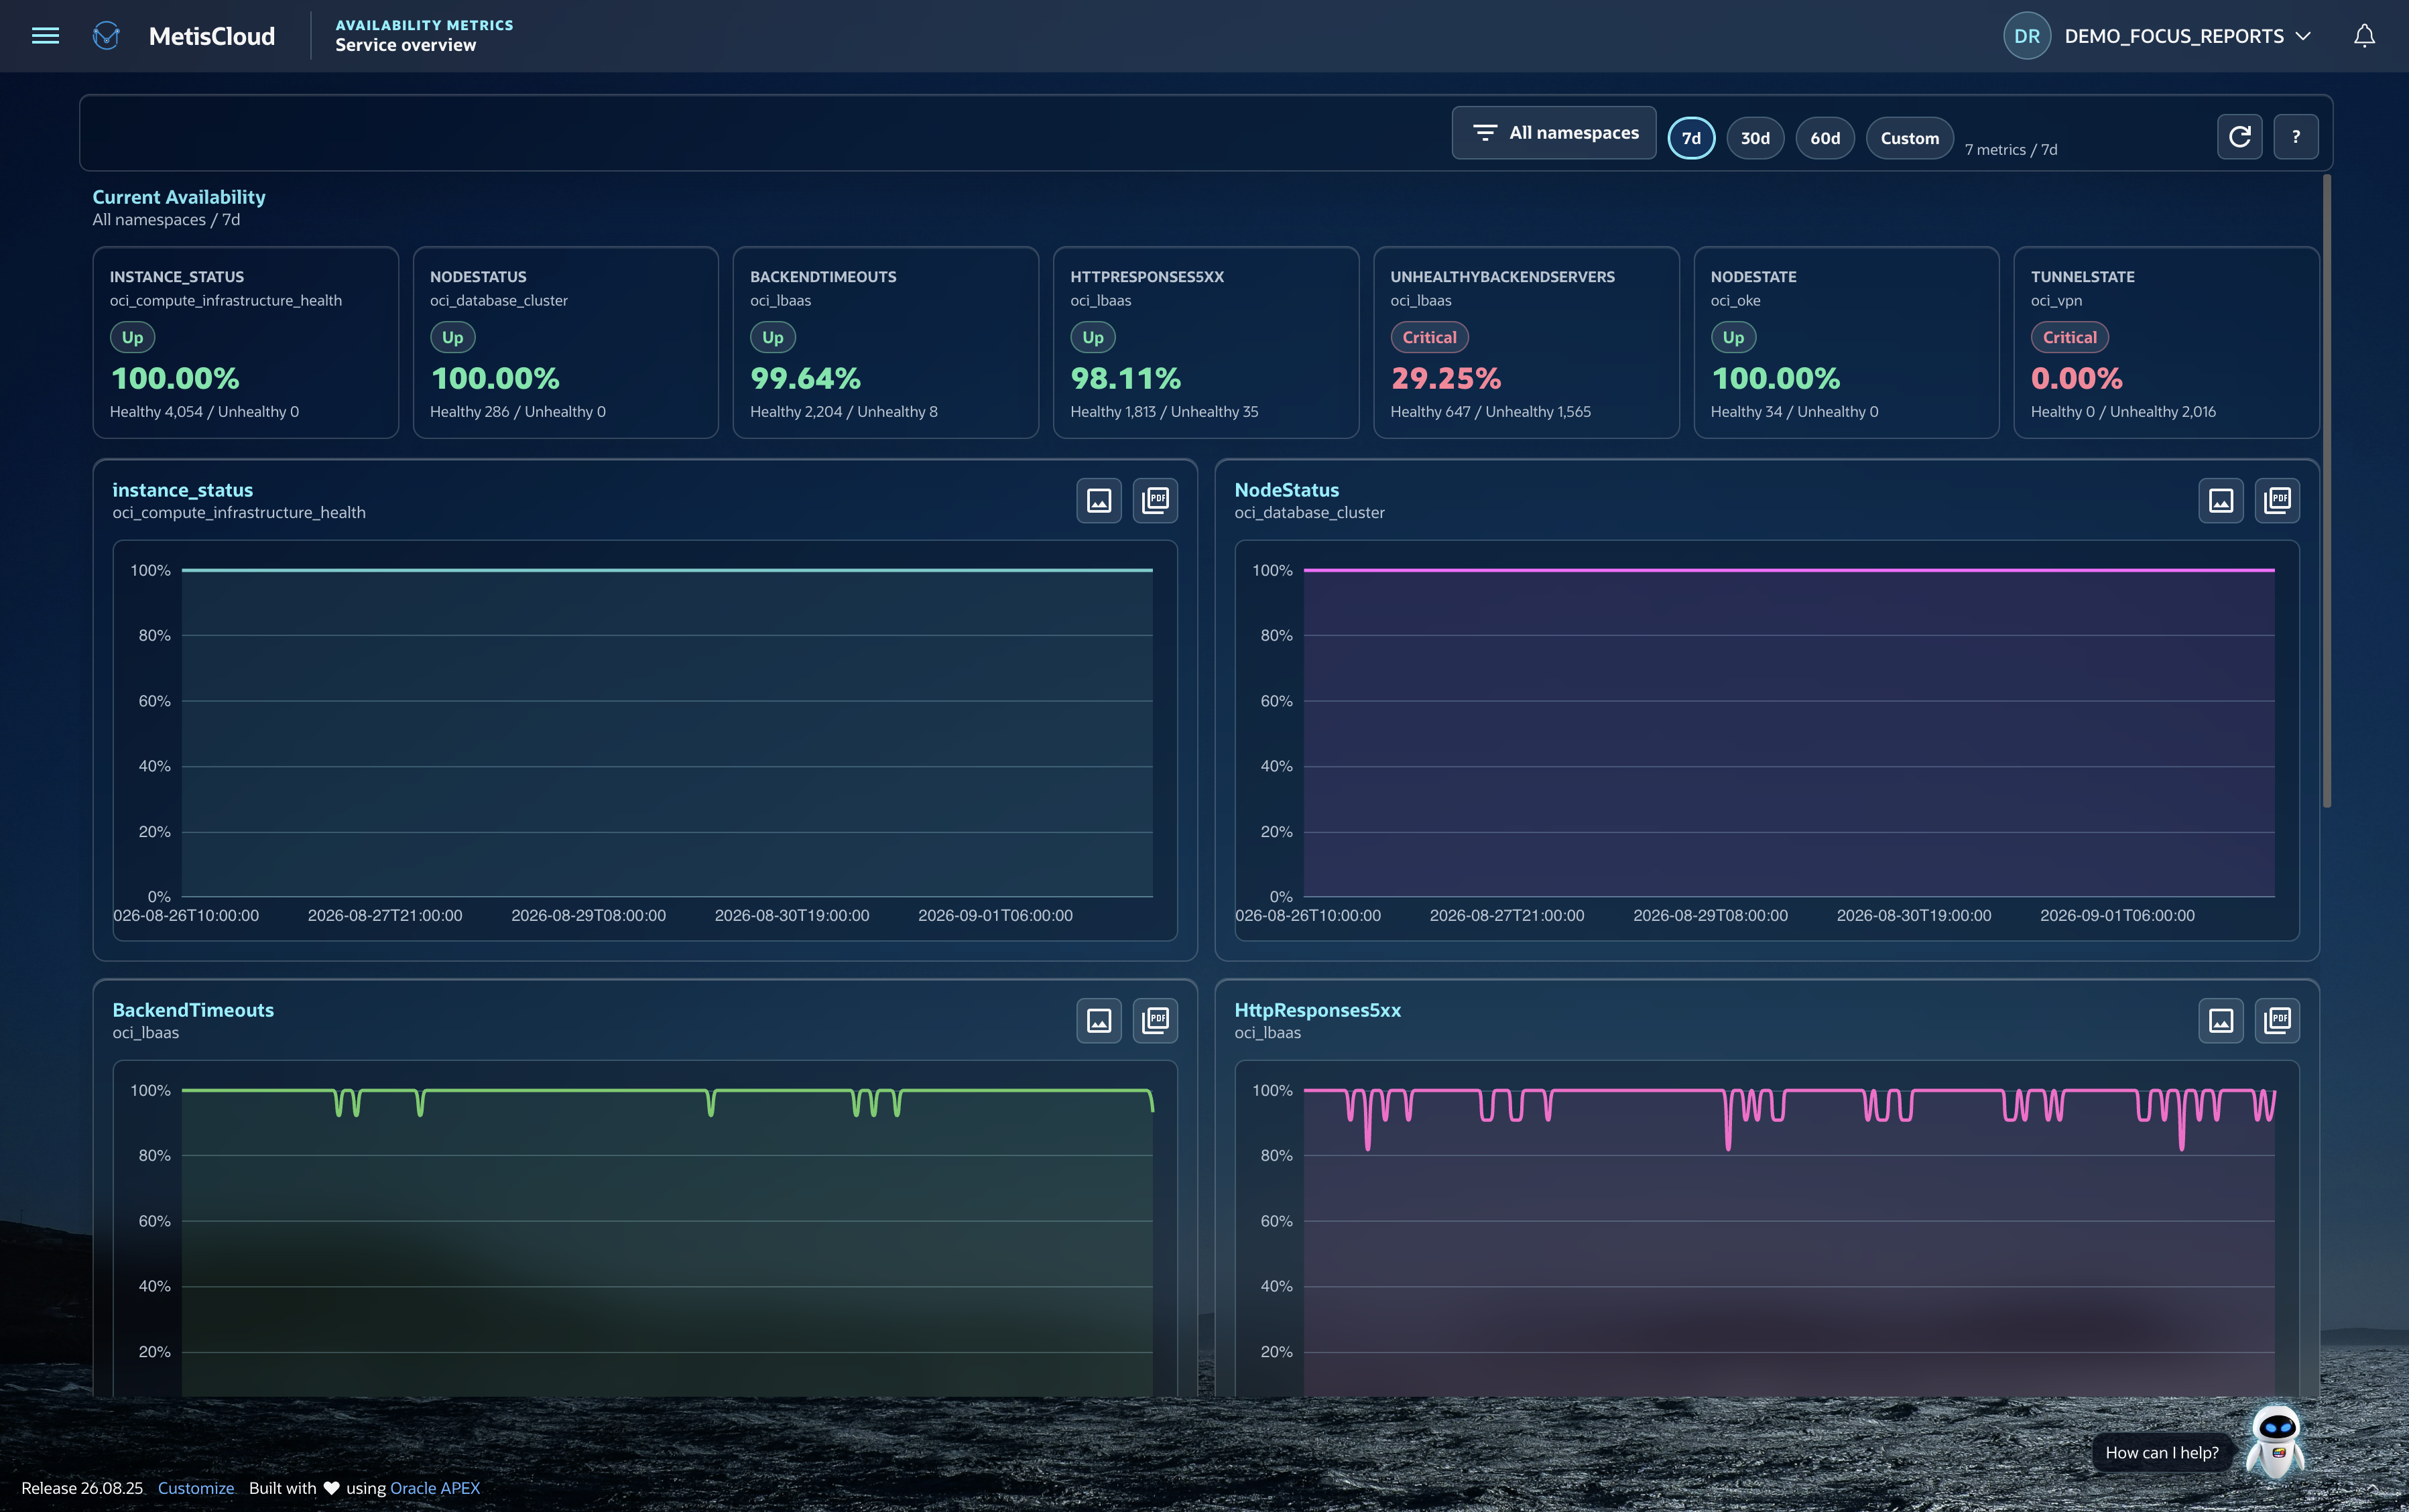Screen dimensions: 2409x1512
Task: Click the Service overview page title
Action: [405, 45]
